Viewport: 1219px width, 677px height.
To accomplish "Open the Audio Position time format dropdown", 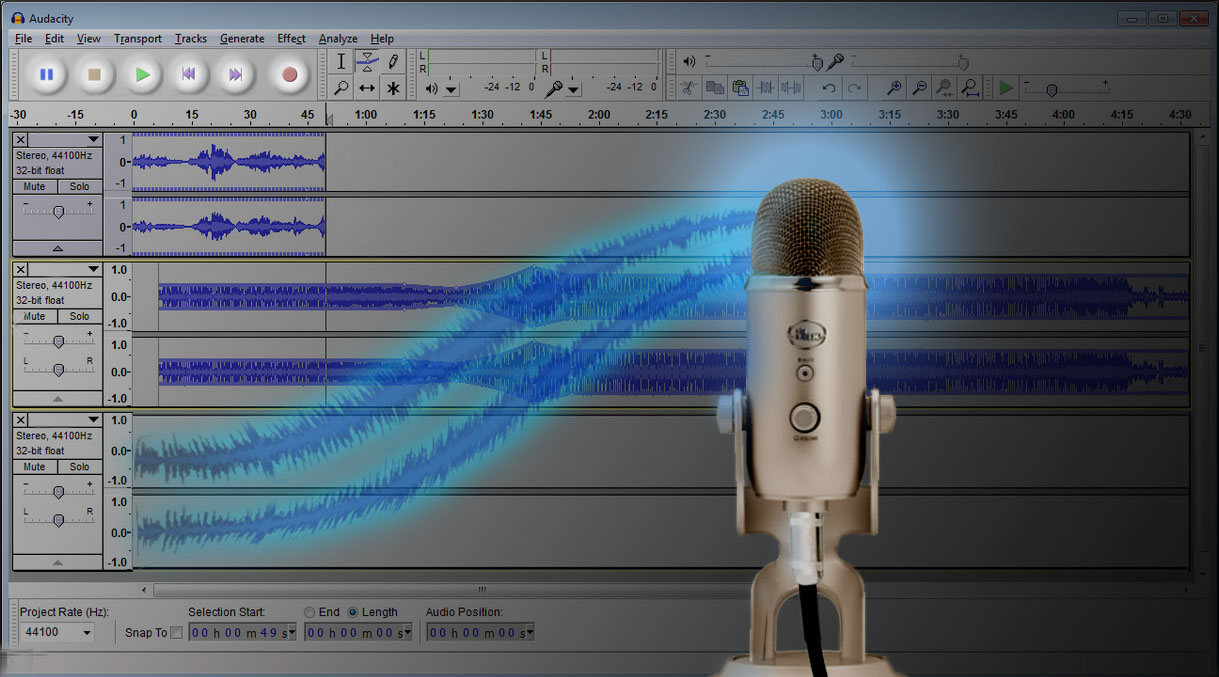I will click(x=529, y=632).
